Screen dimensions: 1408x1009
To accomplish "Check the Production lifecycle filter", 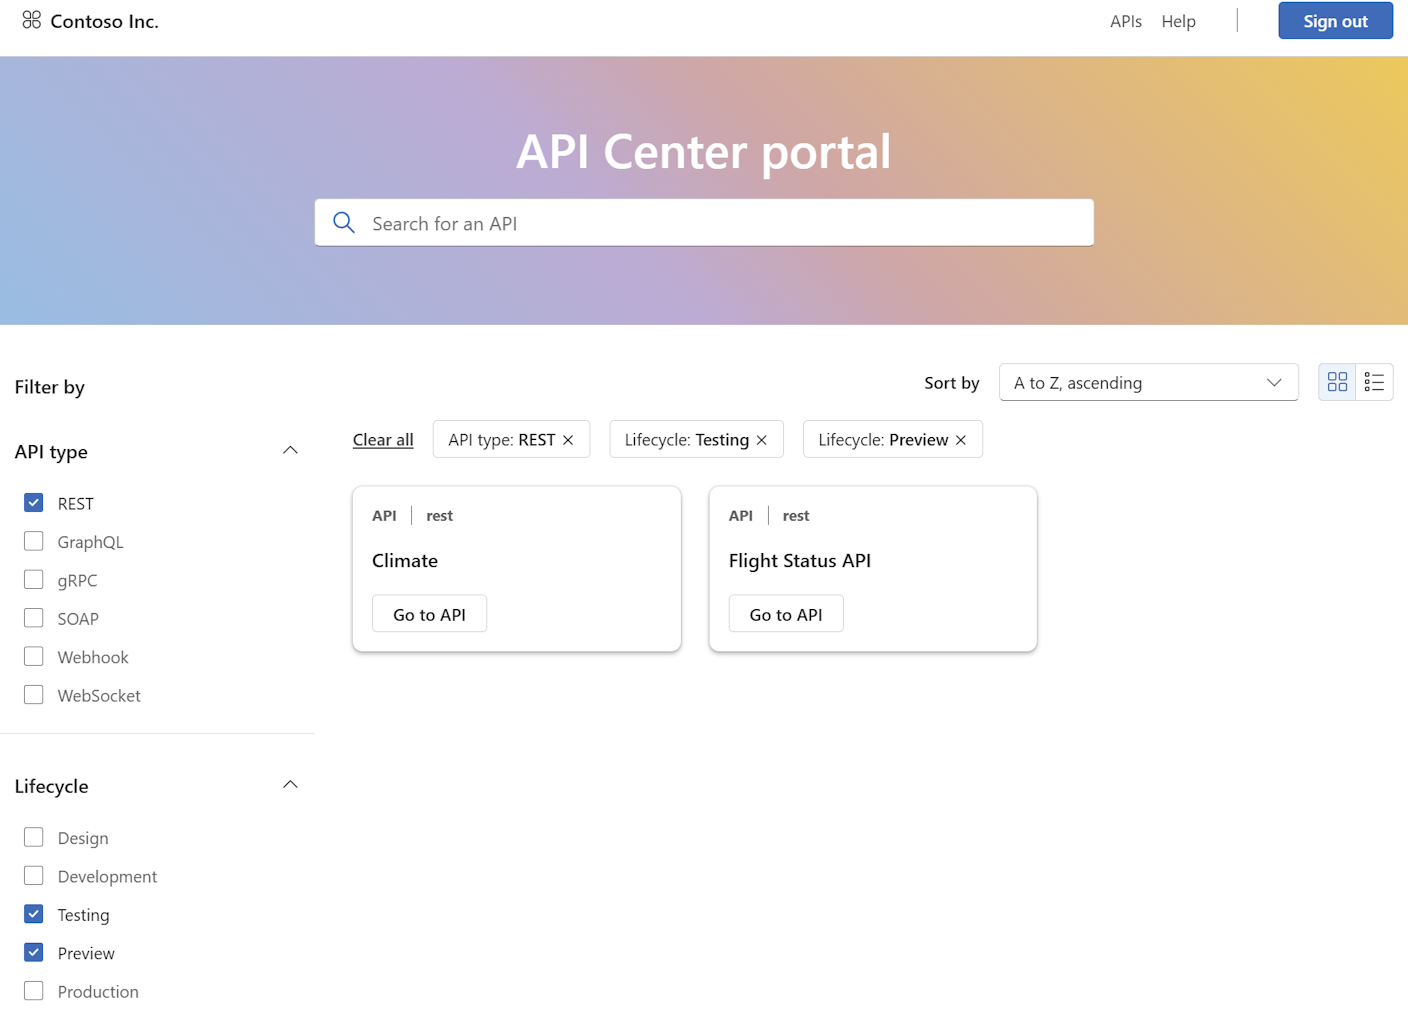I will [33, 990].
